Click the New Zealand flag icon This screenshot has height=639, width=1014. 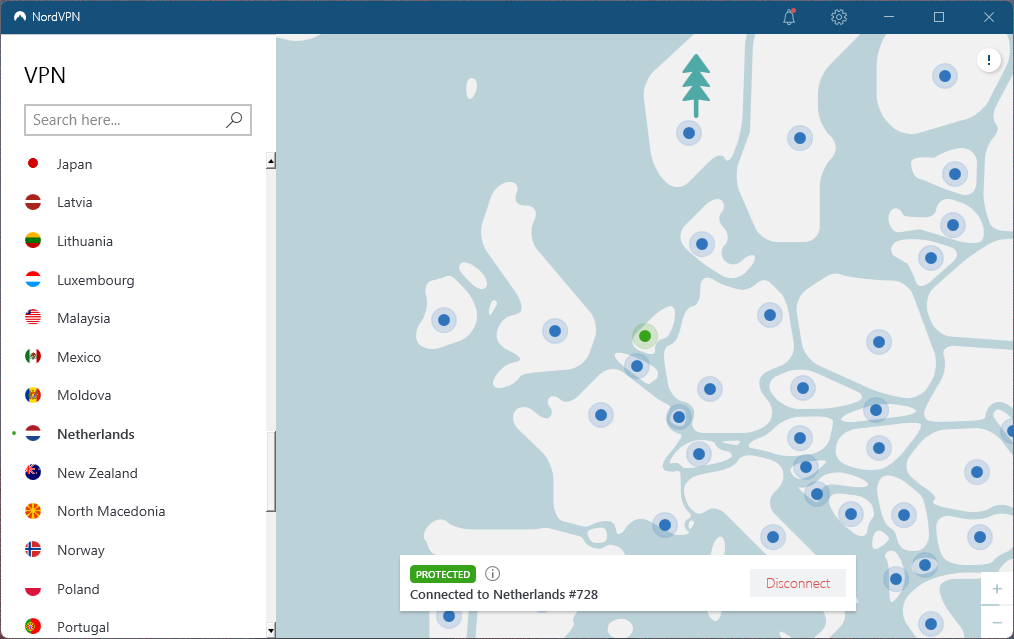33,473
